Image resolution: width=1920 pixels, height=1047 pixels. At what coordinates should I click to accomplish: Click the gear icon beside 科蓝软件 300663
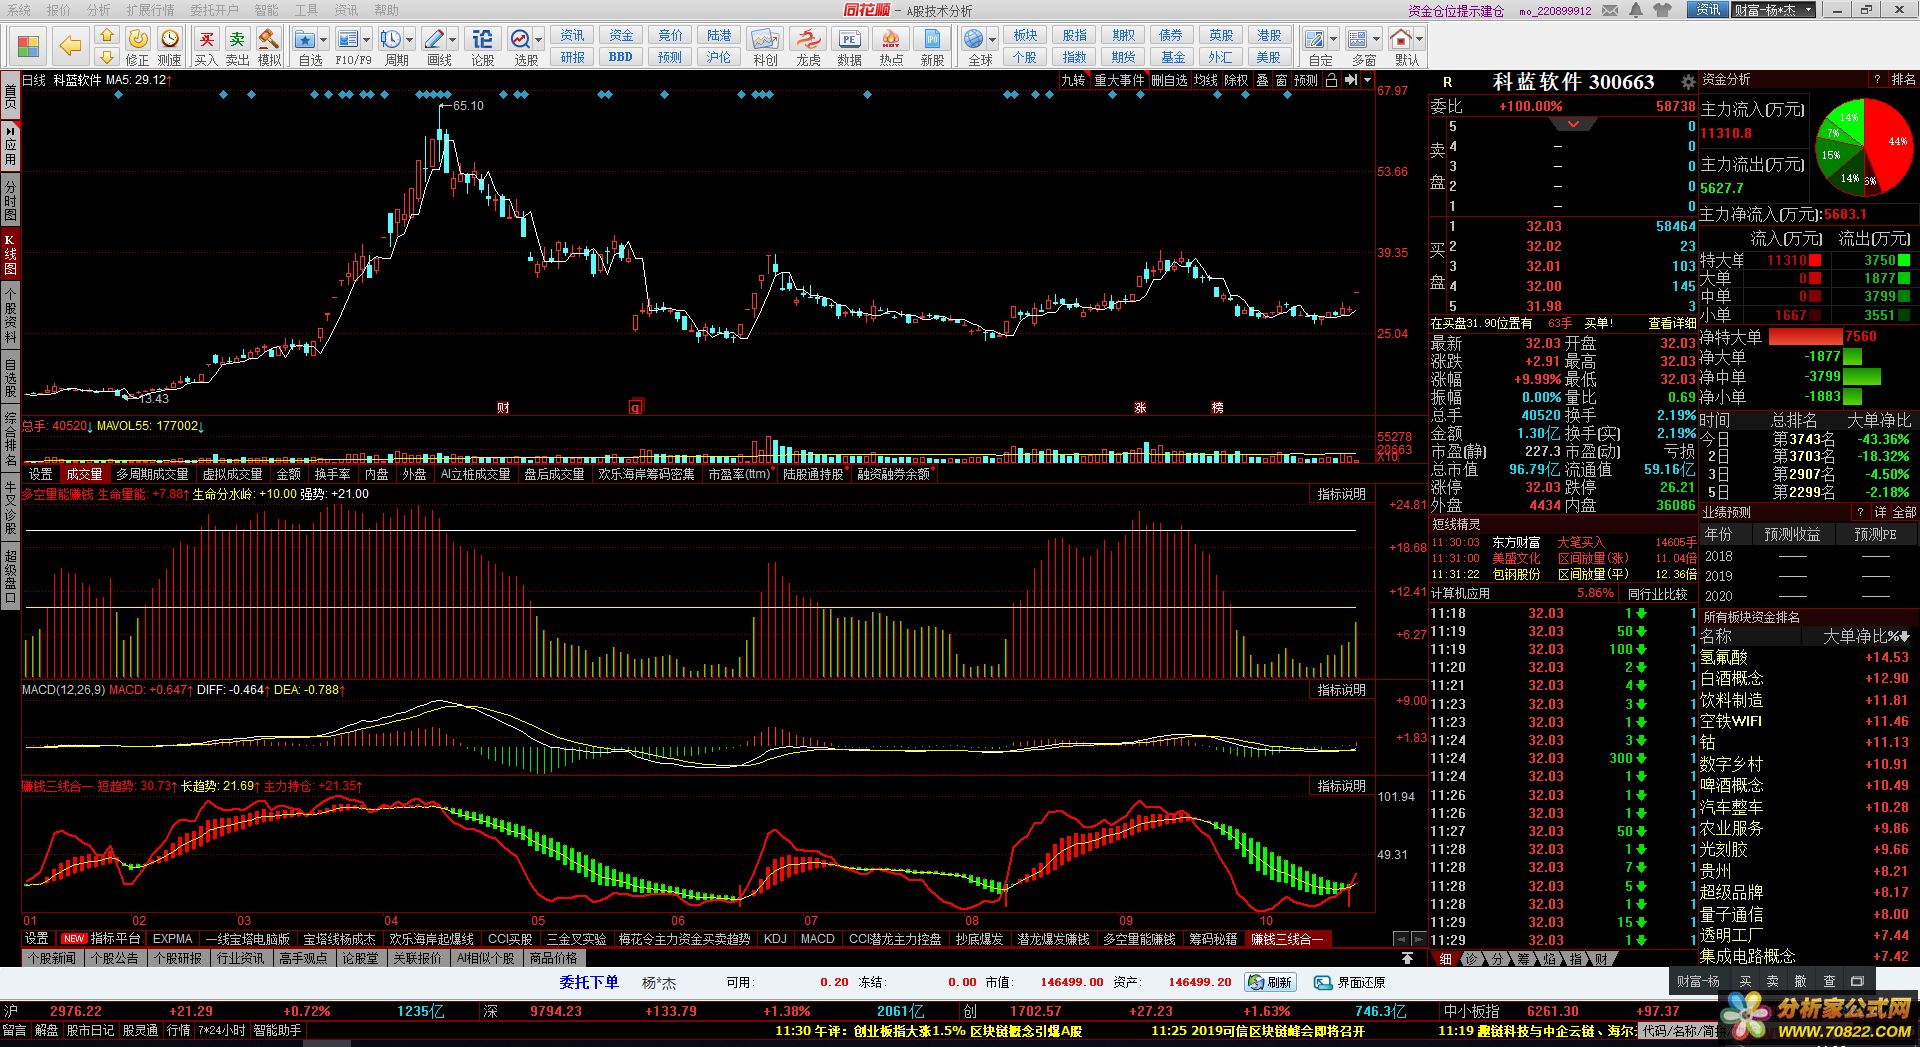tap(1688, 82)
